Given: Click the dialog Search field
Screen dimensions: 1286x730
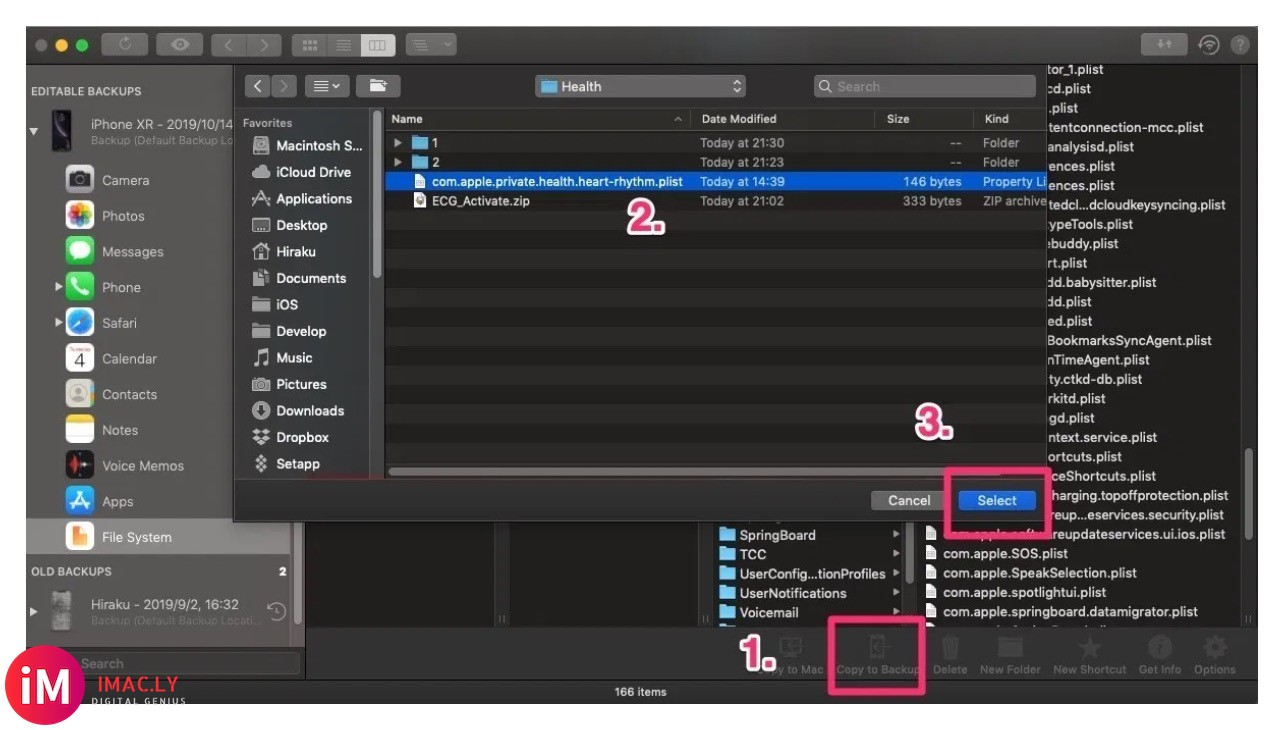Looking at the screenshot, I should coord(925,87).
